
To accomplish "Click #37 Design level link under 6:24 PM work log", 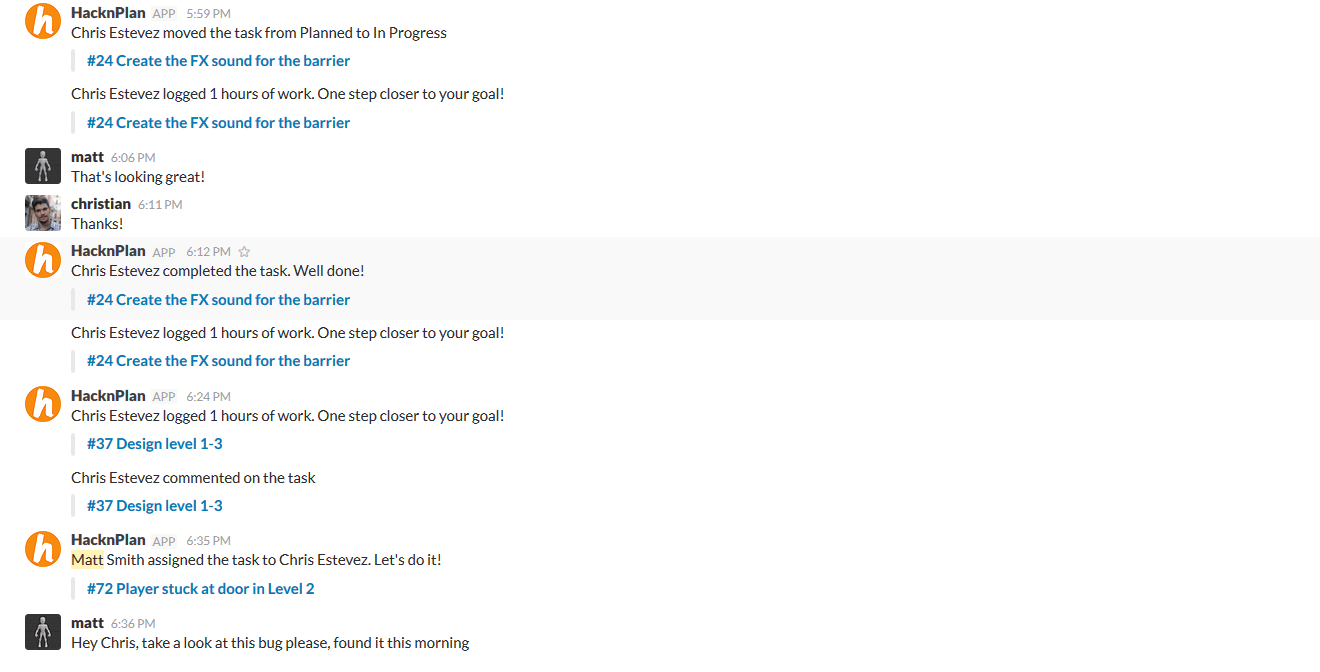I will point(155,444).
